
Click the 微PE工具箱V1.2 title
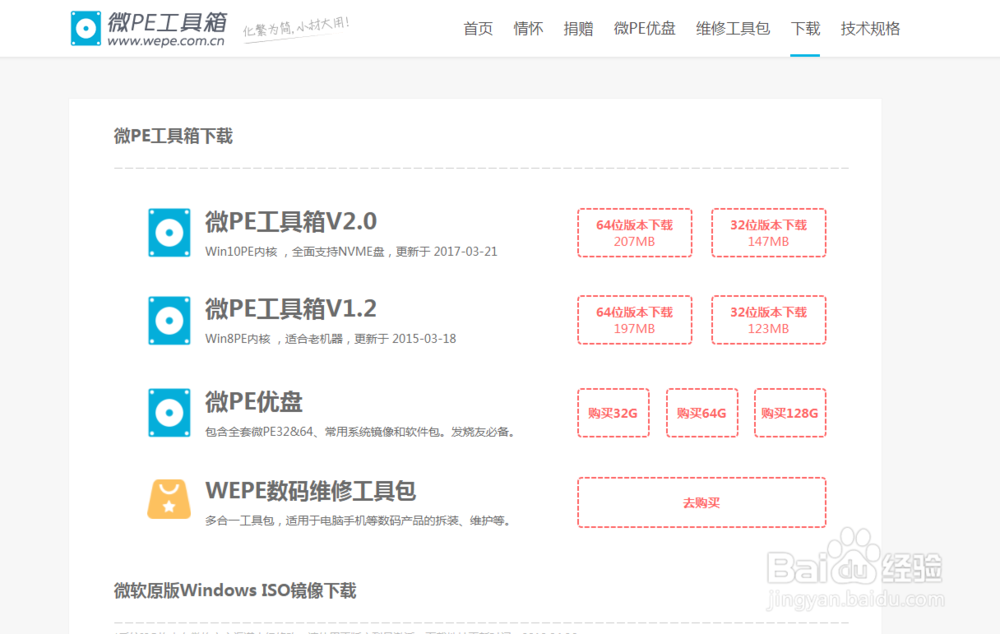click(x=291, y=309)
